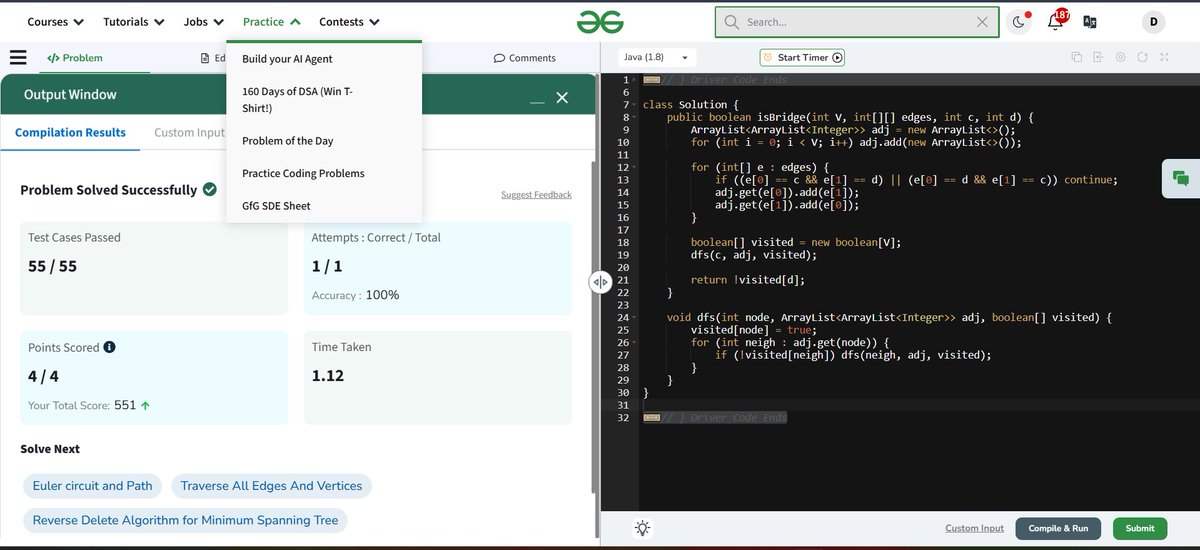Screen dimensions: 1200x550
Task: Click the import/load code icon
Action: click(x=1098, y=58)
